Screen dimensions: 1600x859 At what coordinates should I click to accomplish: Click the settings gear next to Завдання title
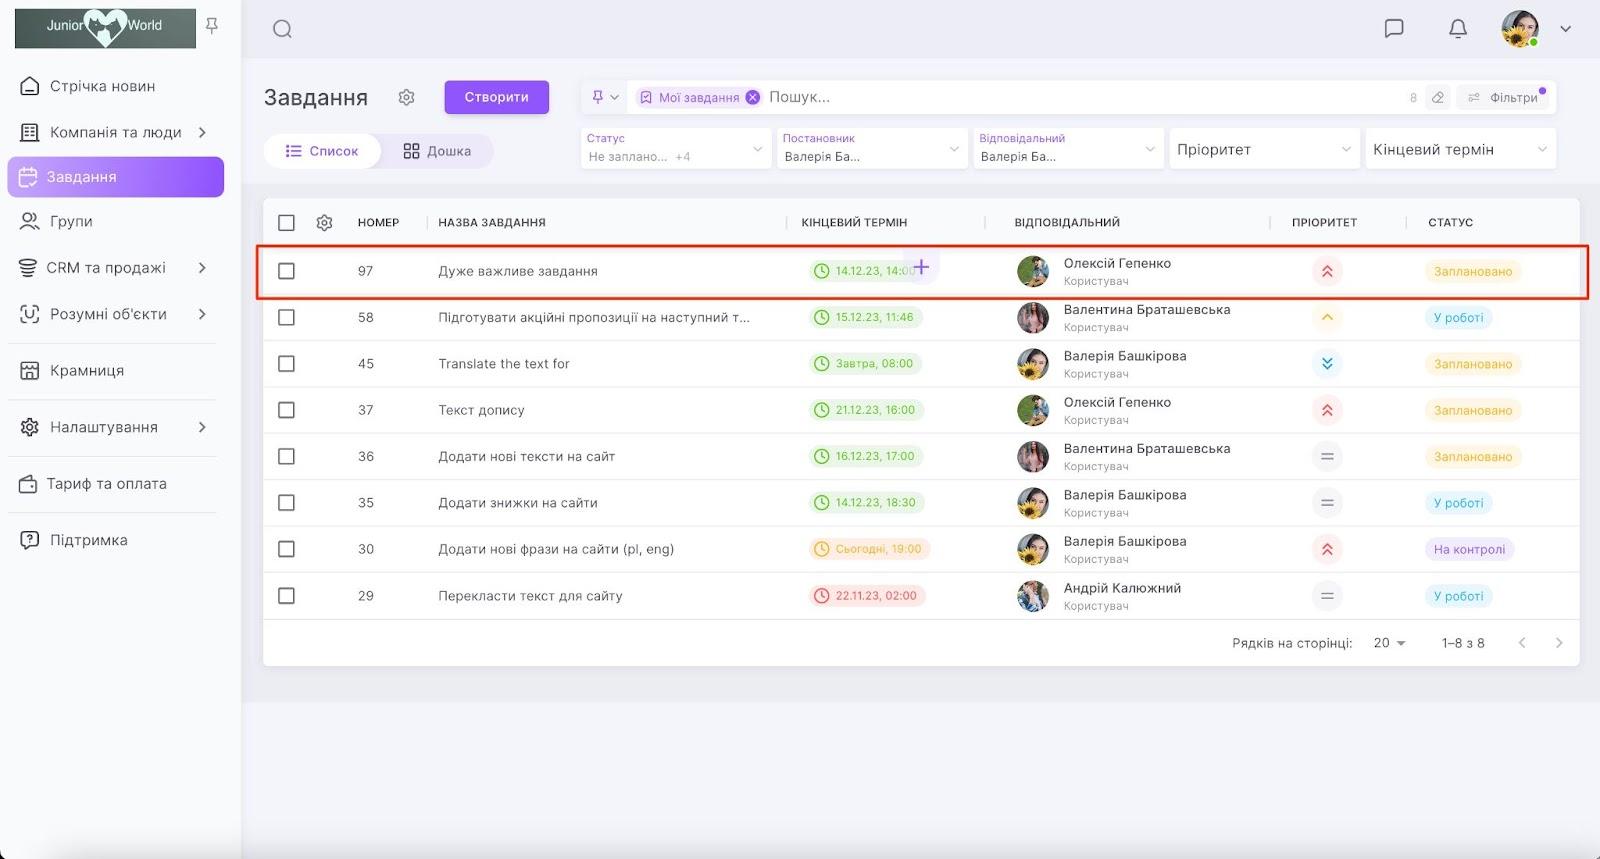point(406,97)
